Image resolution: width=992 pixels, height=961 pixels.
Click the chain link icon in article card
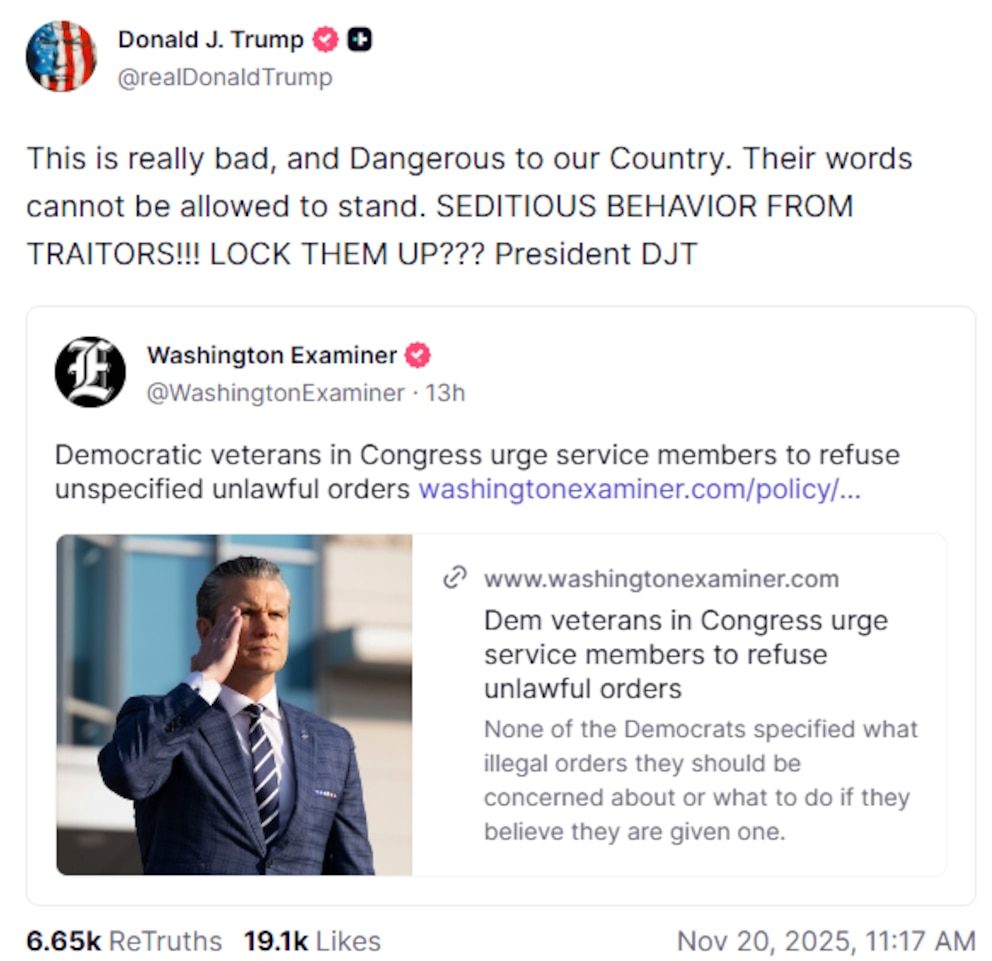click(x=456, y=578)
